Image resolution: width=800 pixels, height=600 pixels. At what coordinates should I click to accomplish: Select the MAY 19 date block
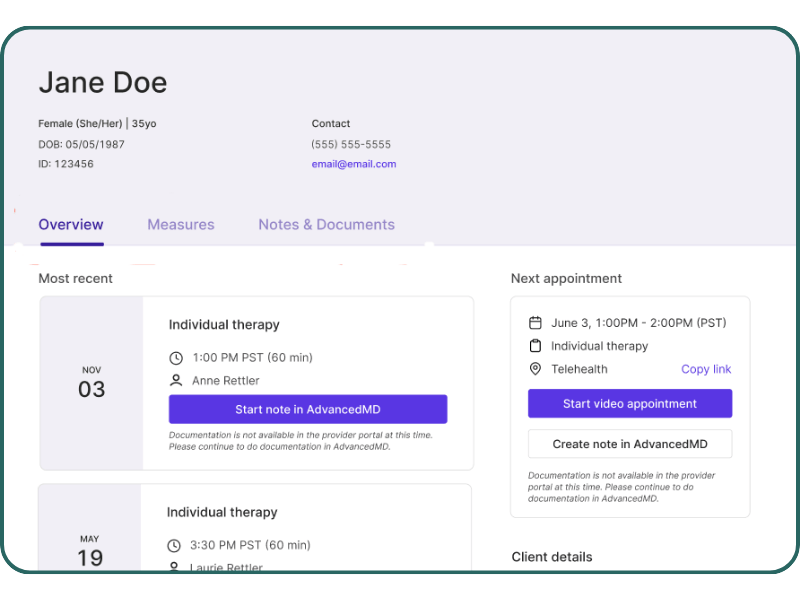90,528
